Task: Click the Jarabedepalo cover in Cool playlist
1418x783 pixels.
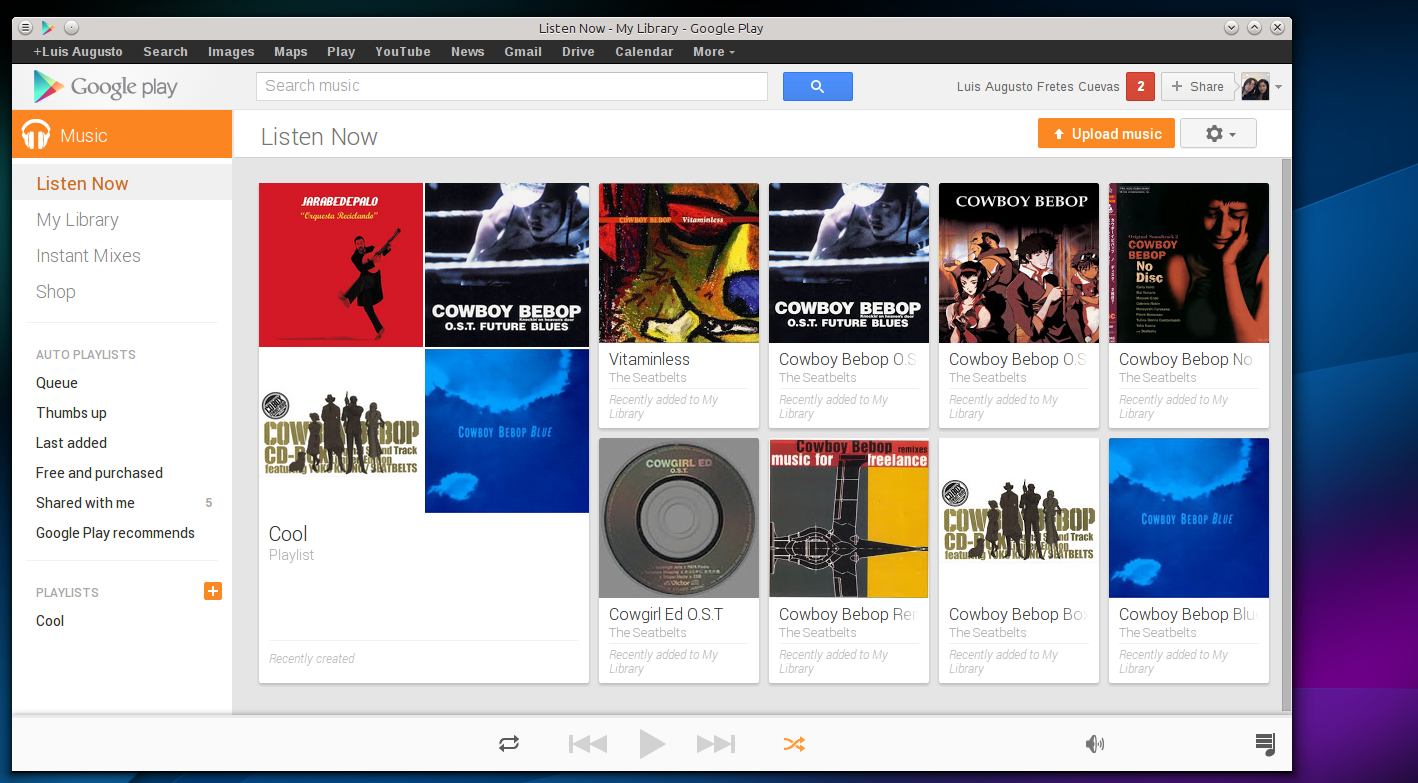Action: coord(341,265)
